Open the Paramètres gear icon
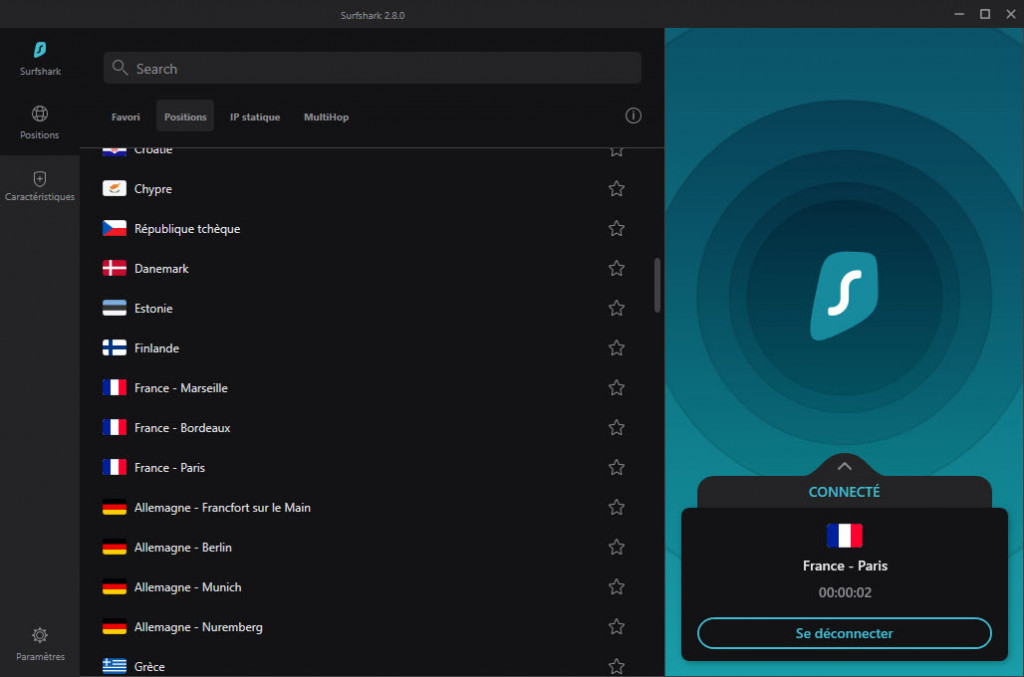 [x=40, y=635]
